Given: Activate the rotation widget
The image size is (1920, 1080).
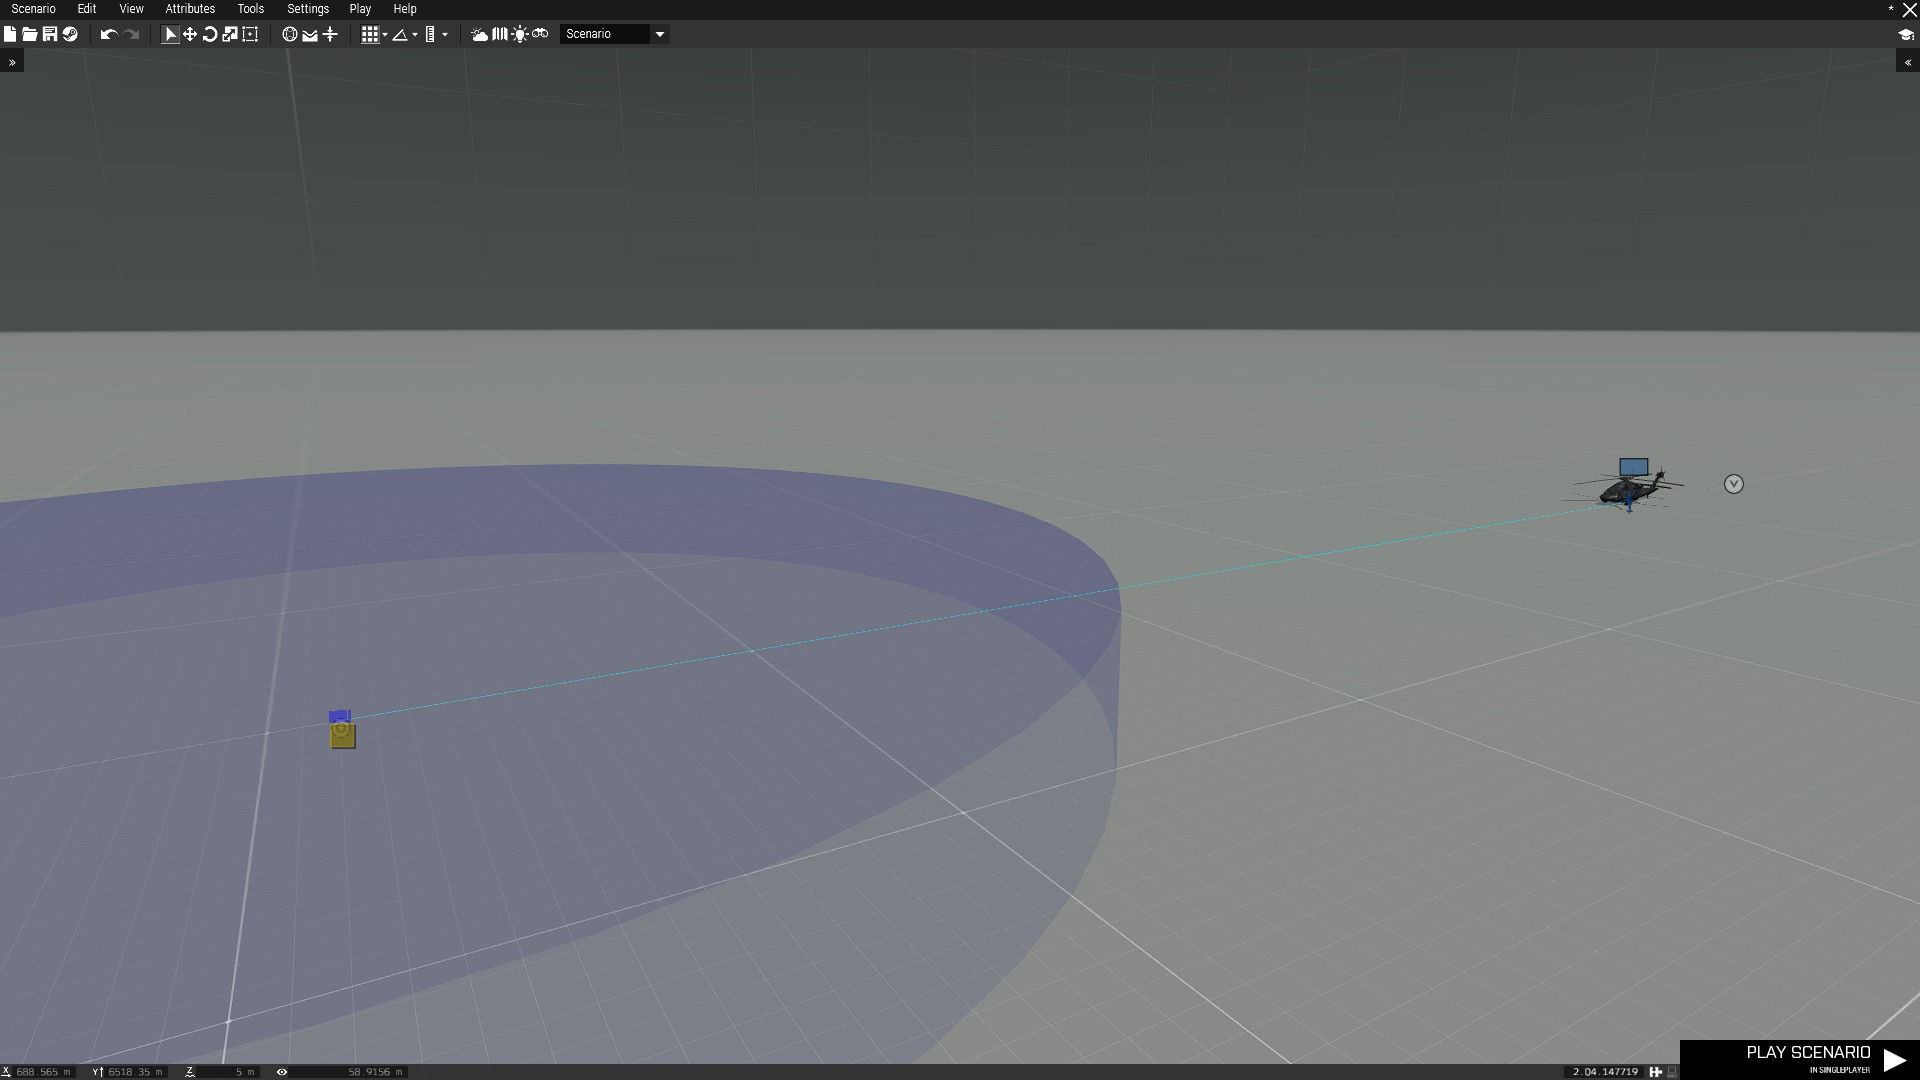Looking at the screenshot, I should (210, 34).
